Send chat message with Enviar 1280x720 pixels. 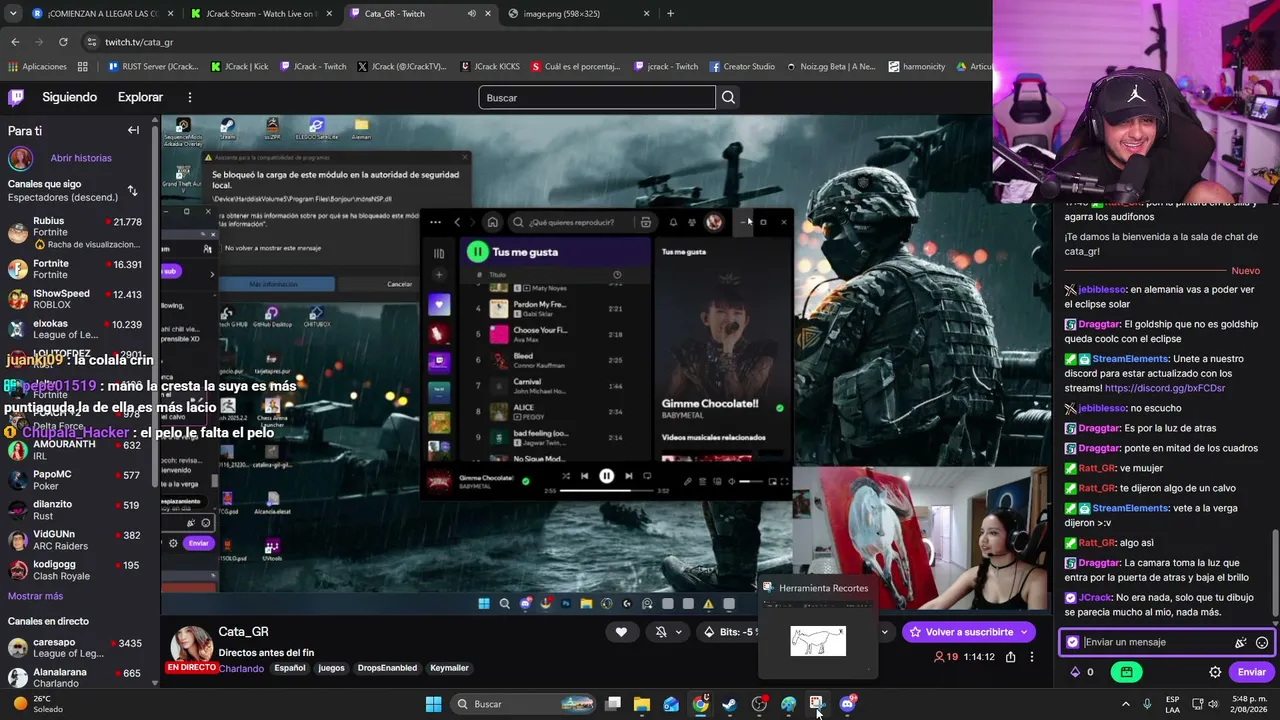[1251, 672]
